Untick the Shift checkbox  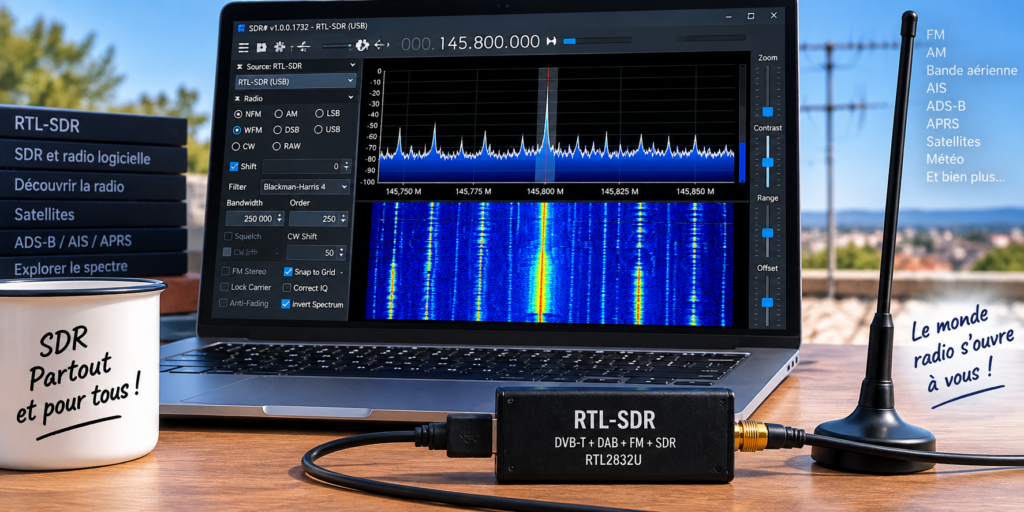point(234,166)
